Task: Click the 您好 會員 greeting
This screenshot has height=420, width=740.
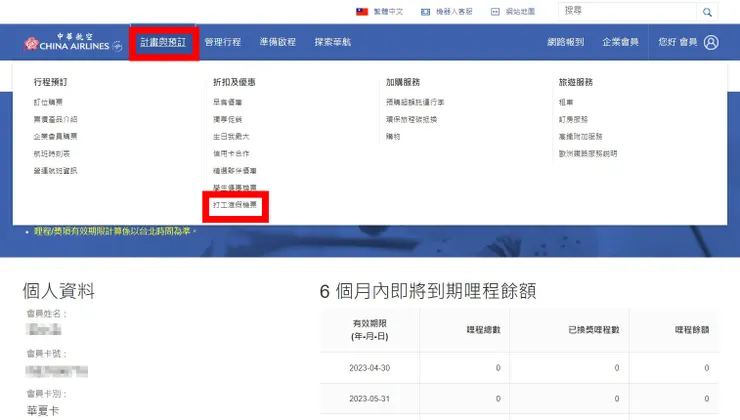Action: click(x=678, y=42)
